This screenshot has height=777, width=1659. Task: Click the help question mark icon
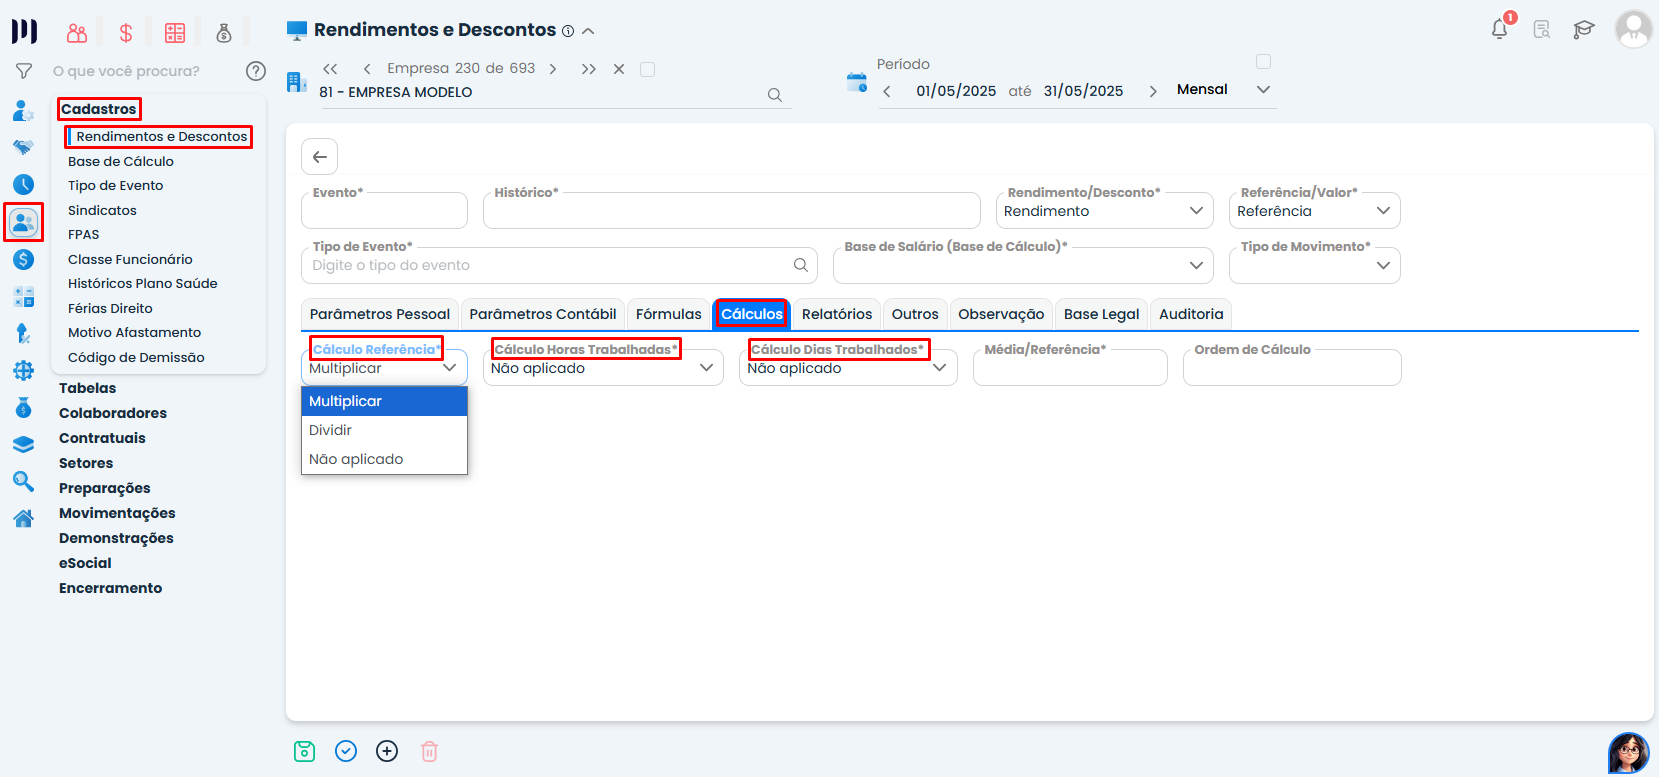[x=256, y=71]
